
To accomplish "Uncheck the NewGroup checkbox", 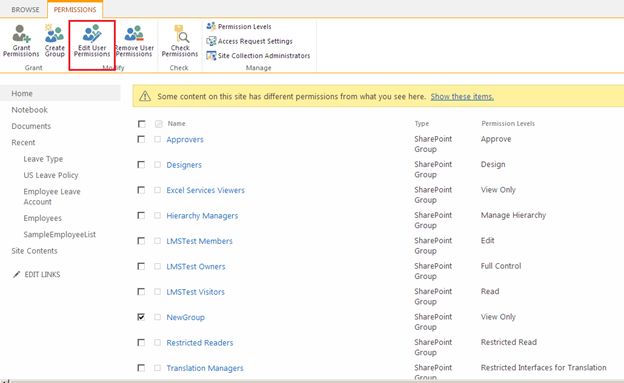I will pos(141,317).
